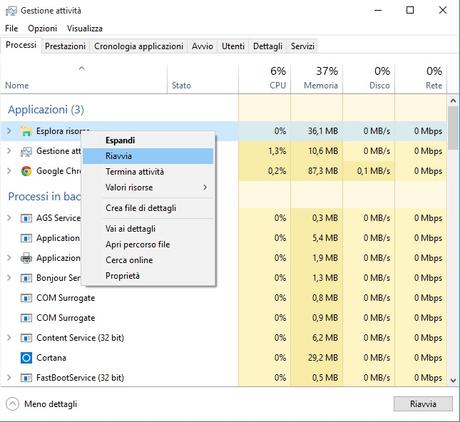Open the Valori risorse submenu arrow
This screenshot has height=422, width=460.
(x=205, y=187)
